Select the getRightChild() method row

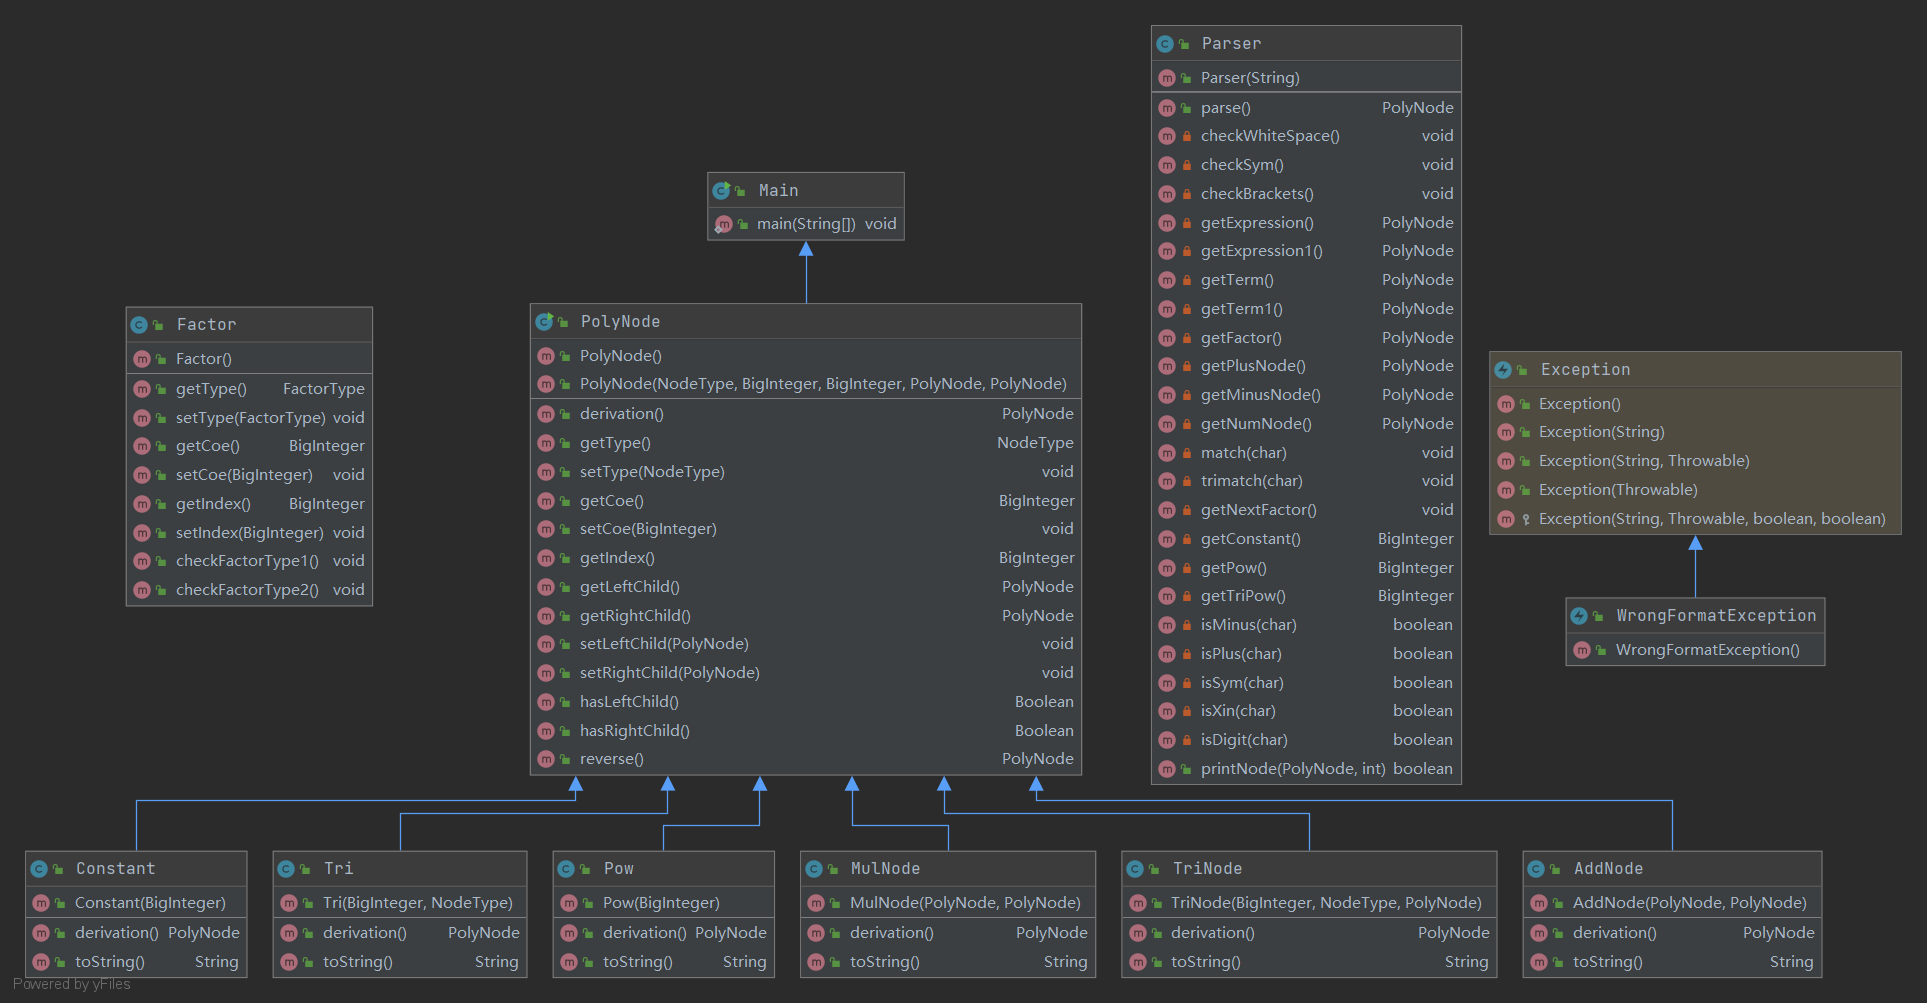(806, 616)
